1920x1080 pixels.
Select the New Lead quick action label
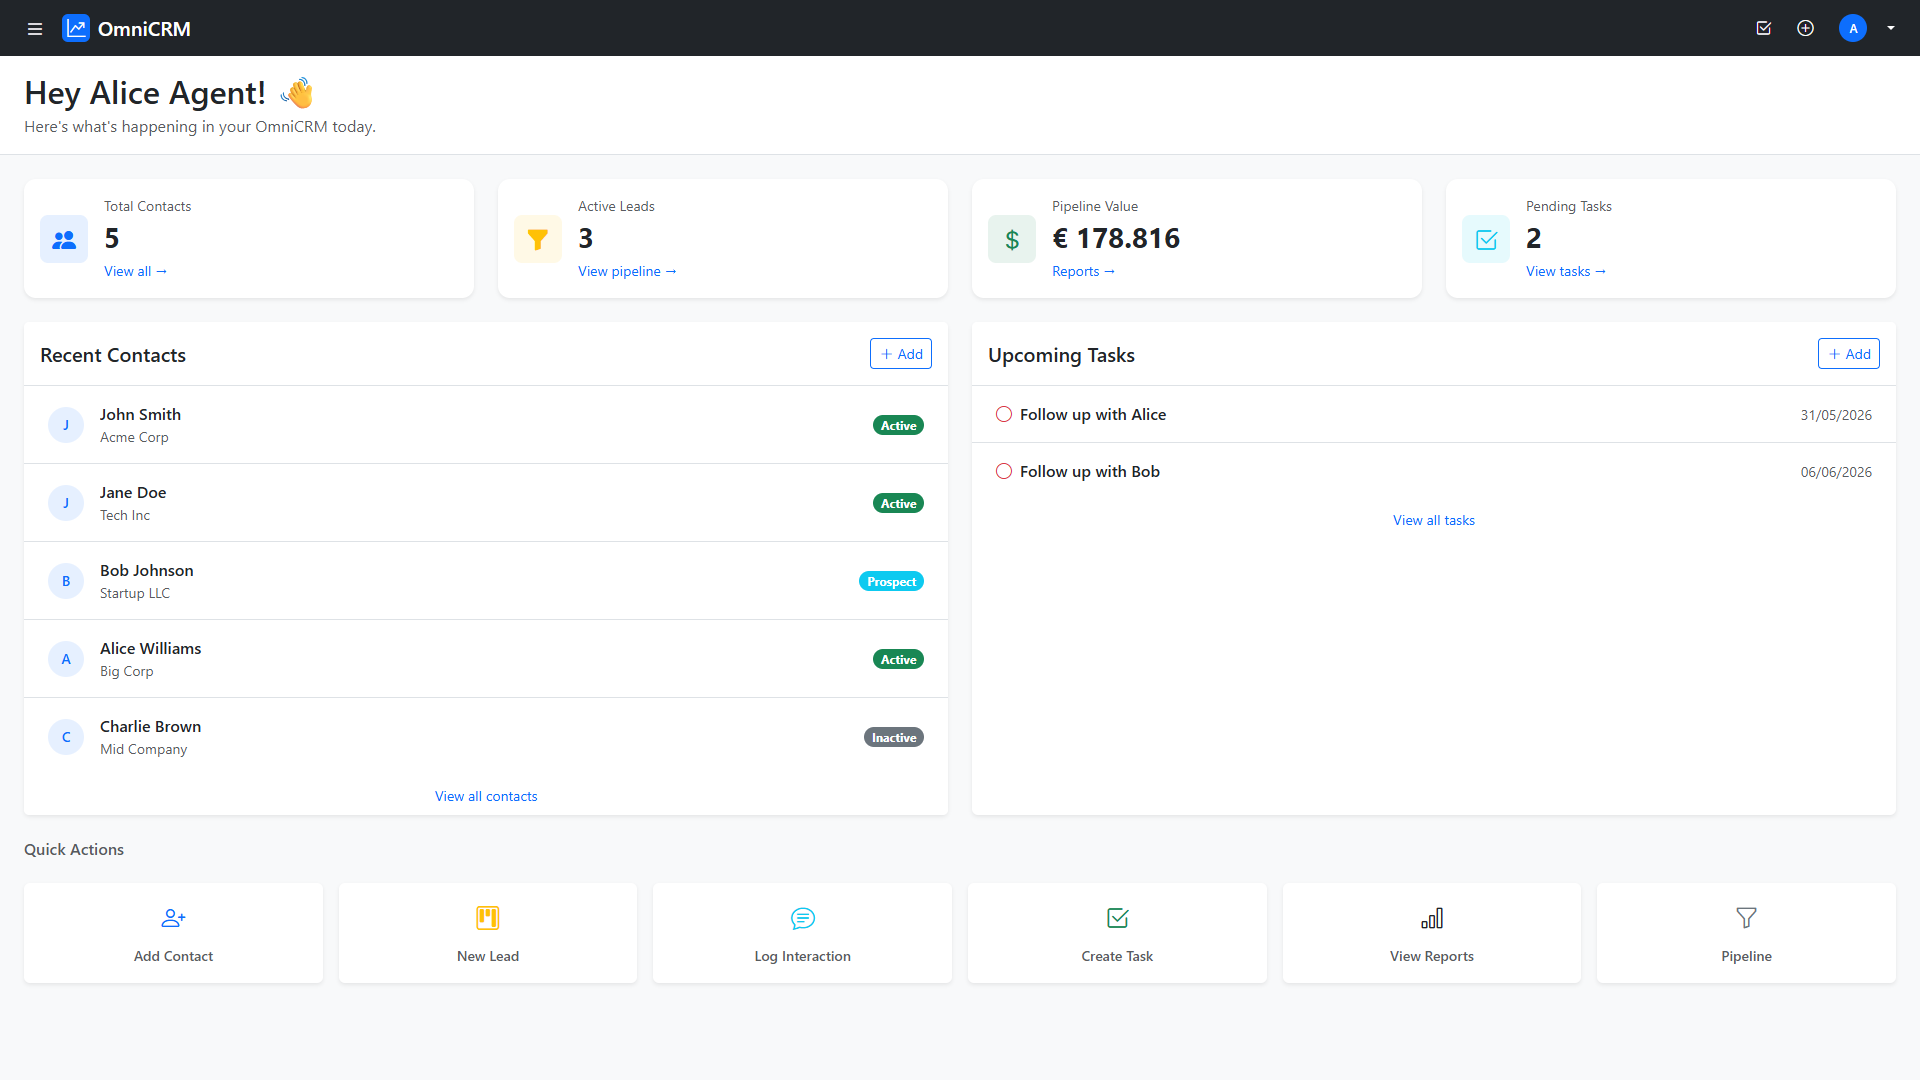coord(488,956)
